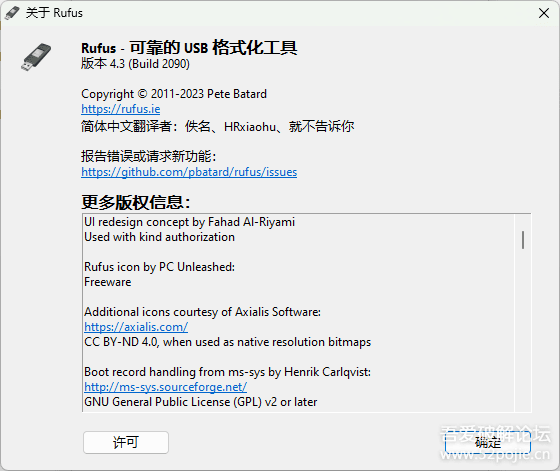Click the scrollbar track below the thumb
This screenshot has height=471, width=560.
click(x=523, y=330)
